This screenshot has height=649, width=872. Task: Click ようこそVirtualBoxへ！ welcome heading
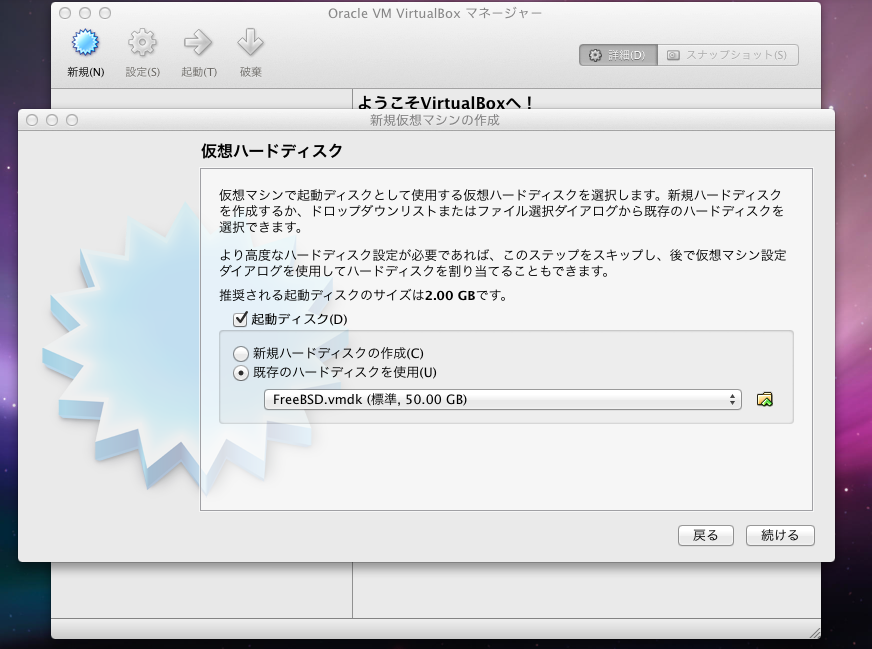[x=445, y=102]
